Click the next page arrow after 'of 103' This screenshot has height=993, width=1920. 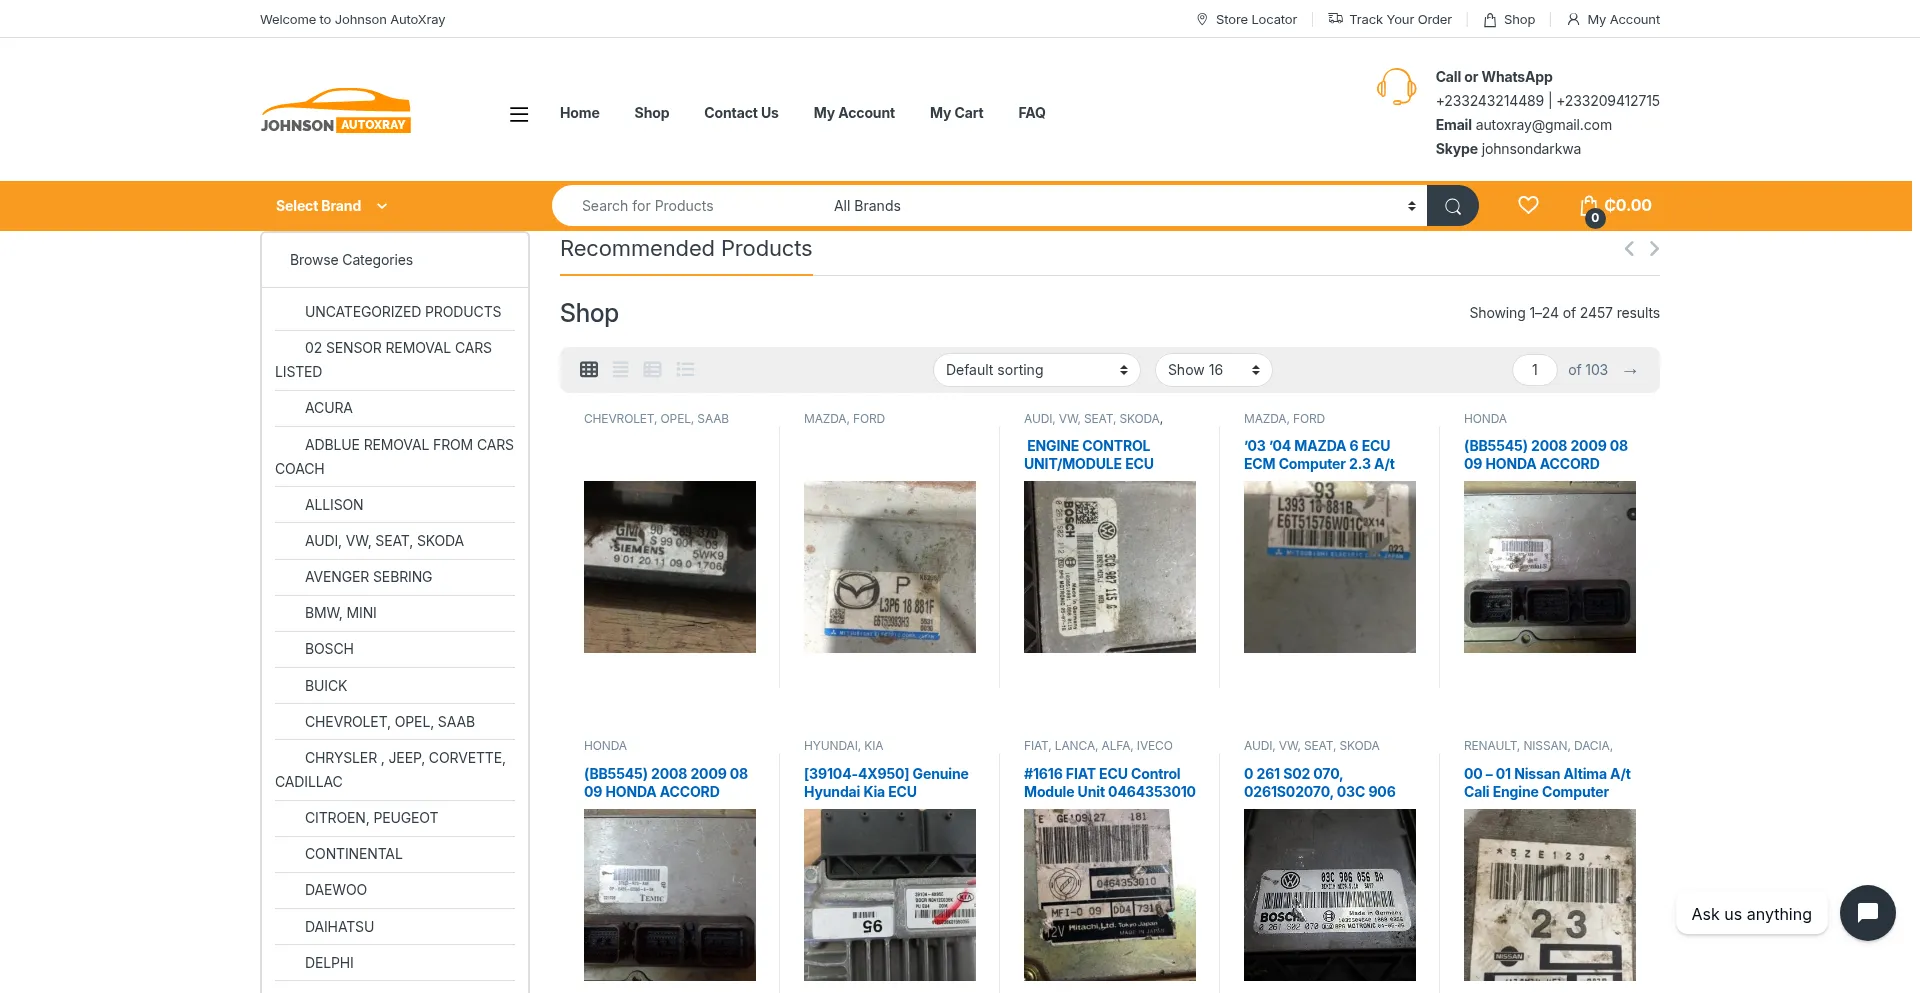click(x=1630, y=371)
